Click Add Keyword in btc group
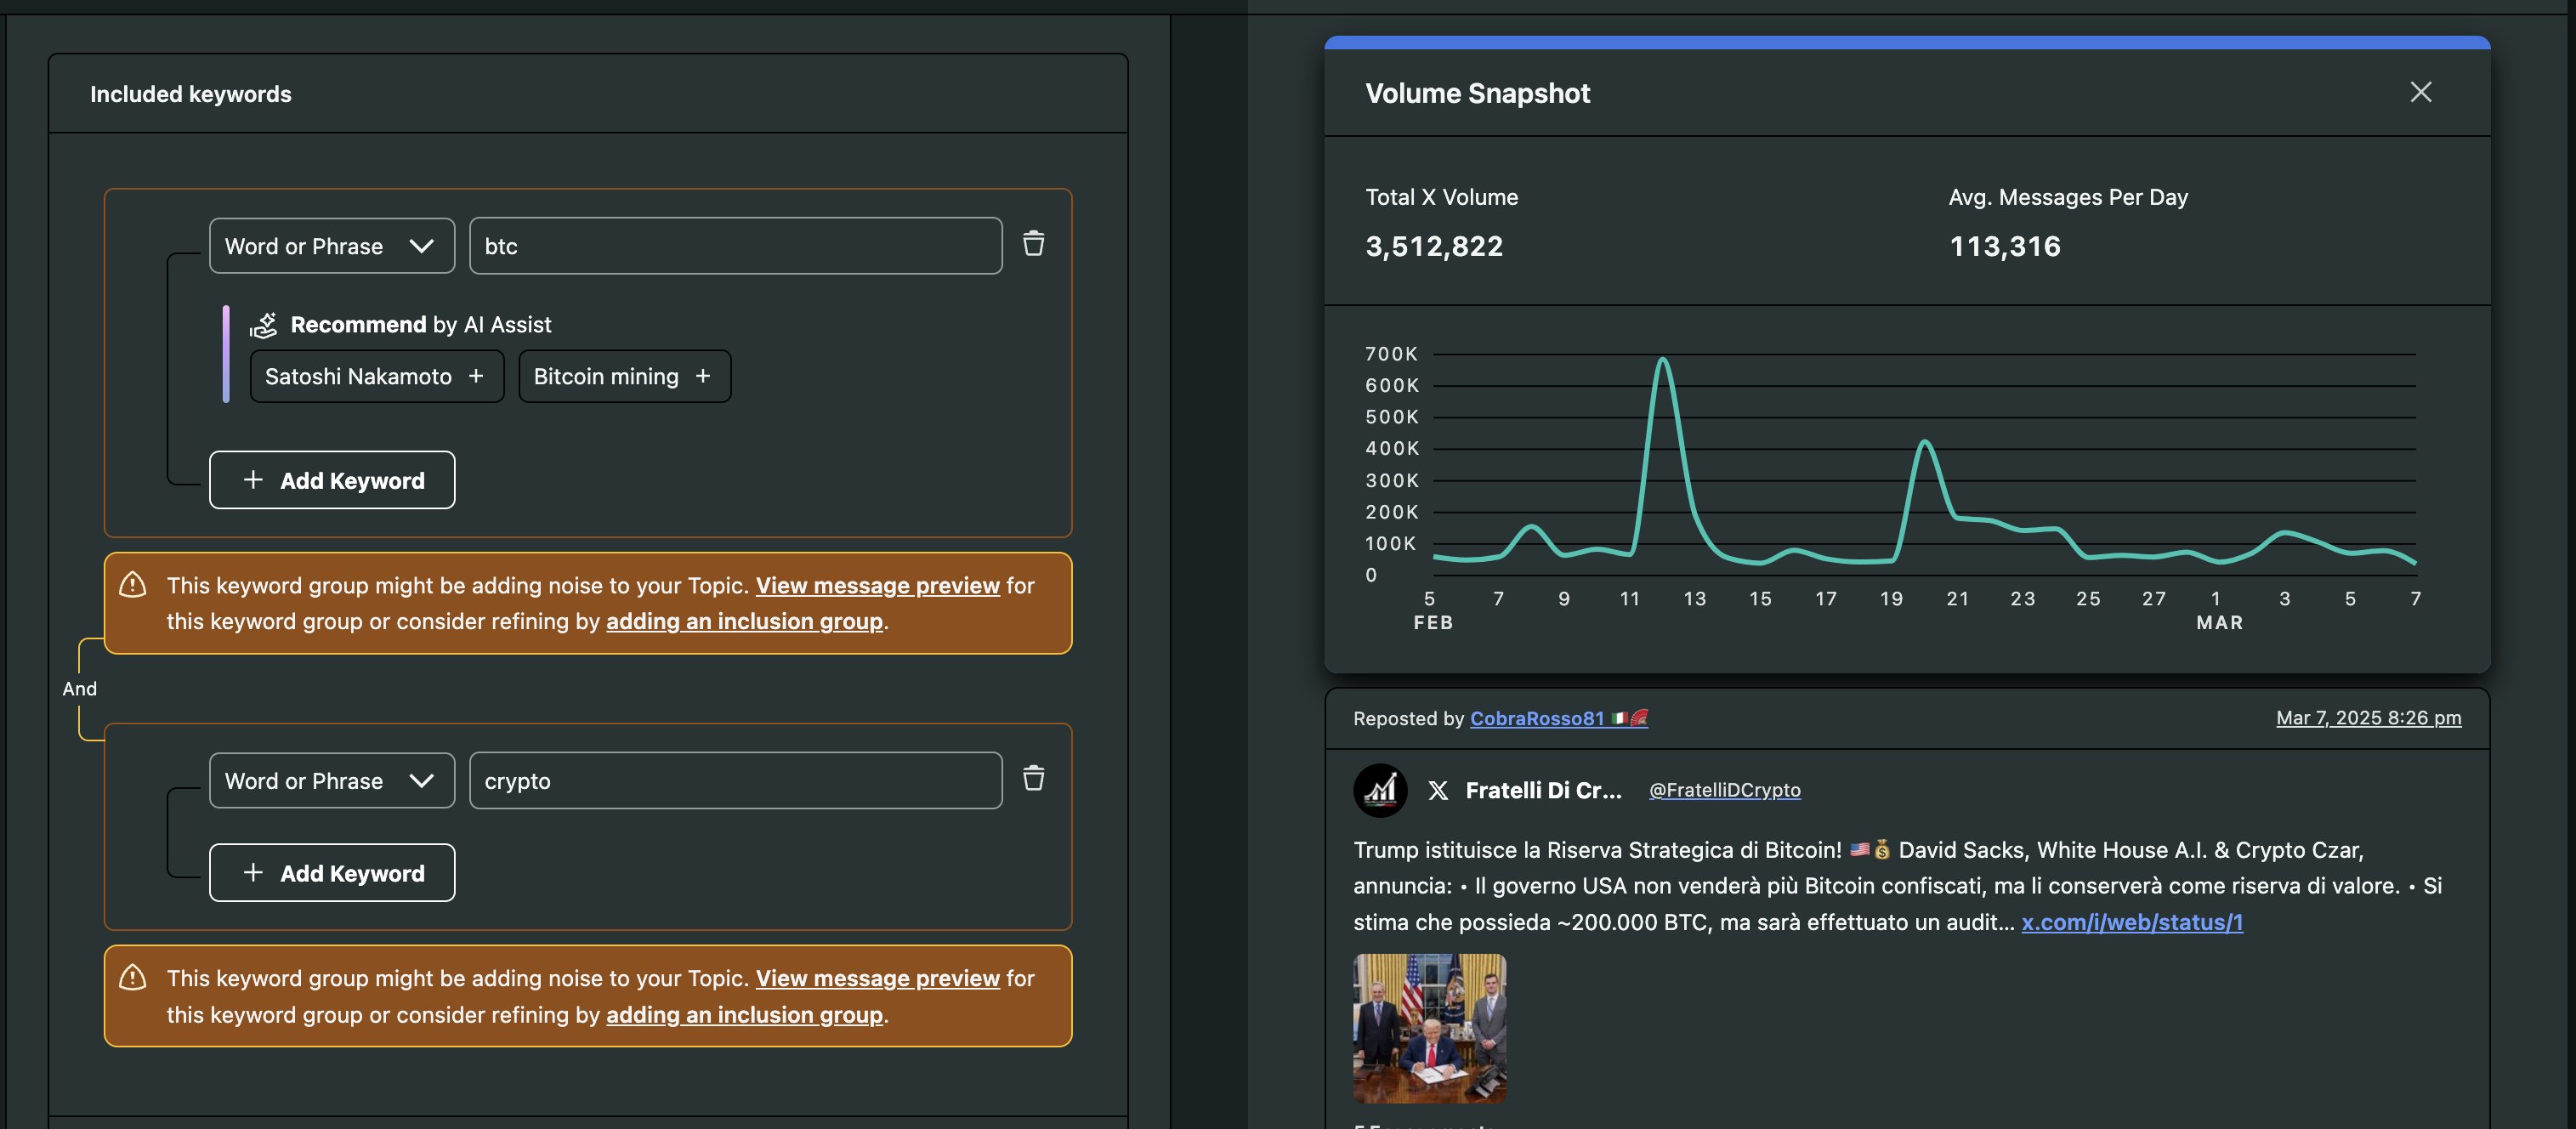 (x=331, y=480)
